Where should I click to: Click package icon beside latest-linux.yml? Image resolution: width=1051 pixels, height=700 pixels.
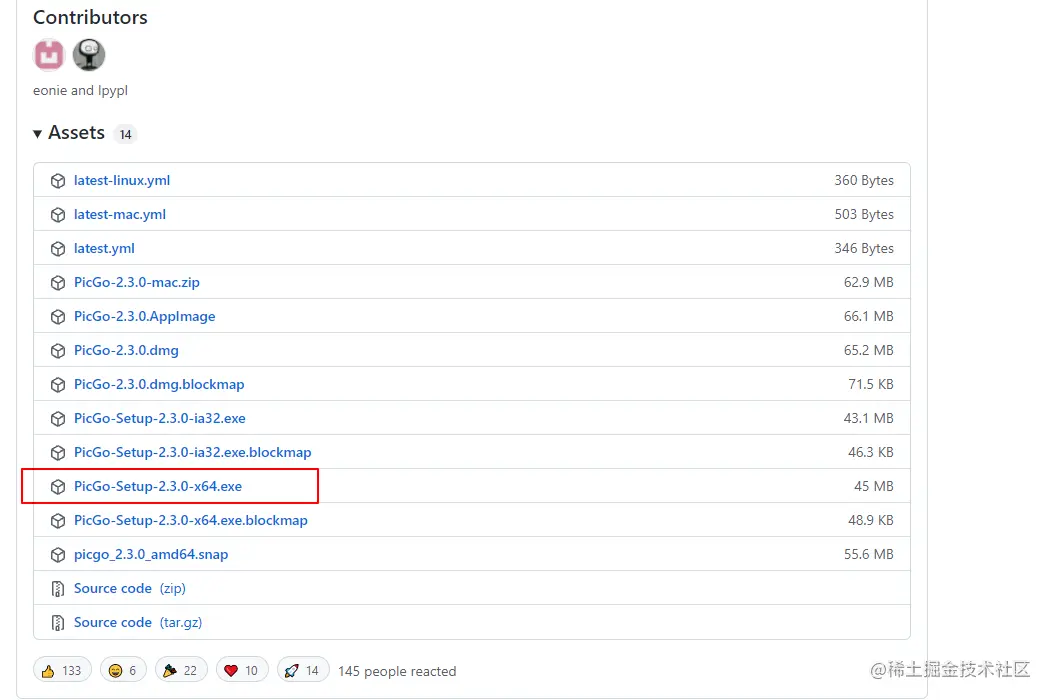(58, 181)
